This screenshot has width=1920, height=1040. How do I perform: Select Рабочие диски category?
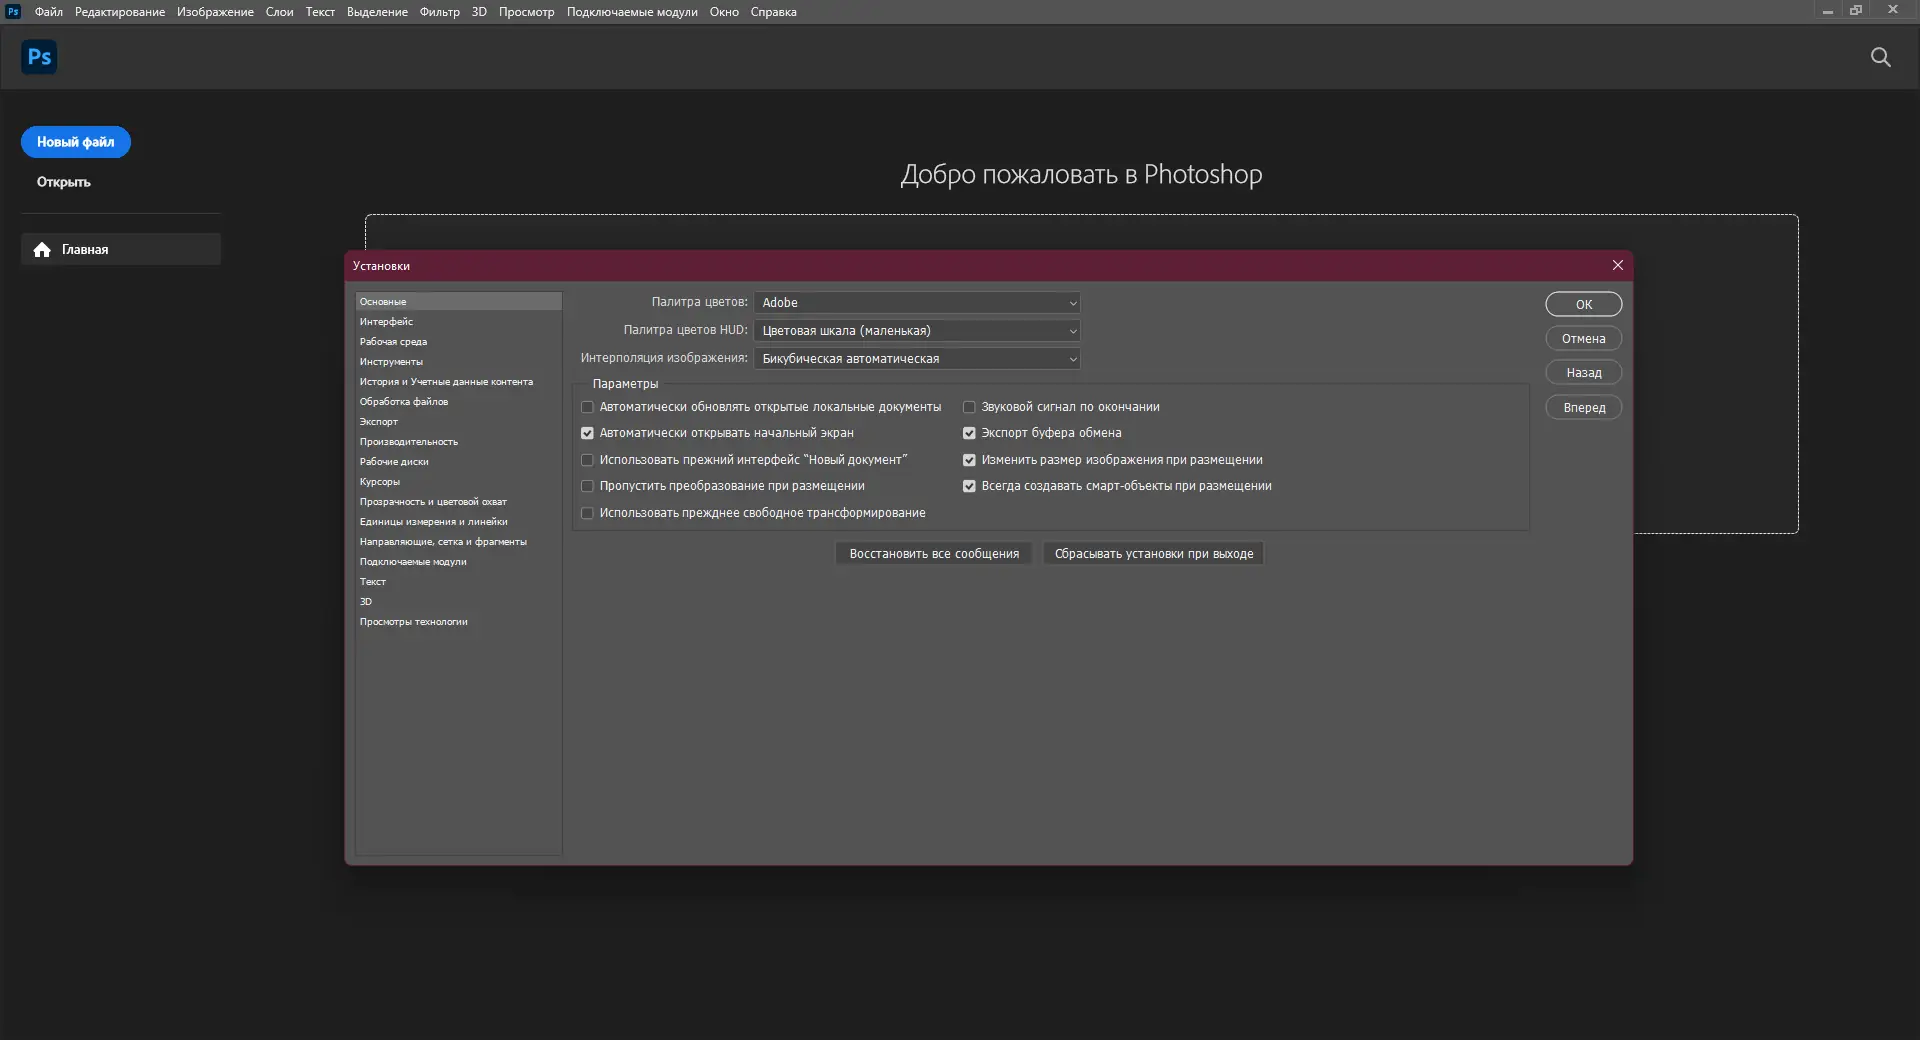pos(458,461)
